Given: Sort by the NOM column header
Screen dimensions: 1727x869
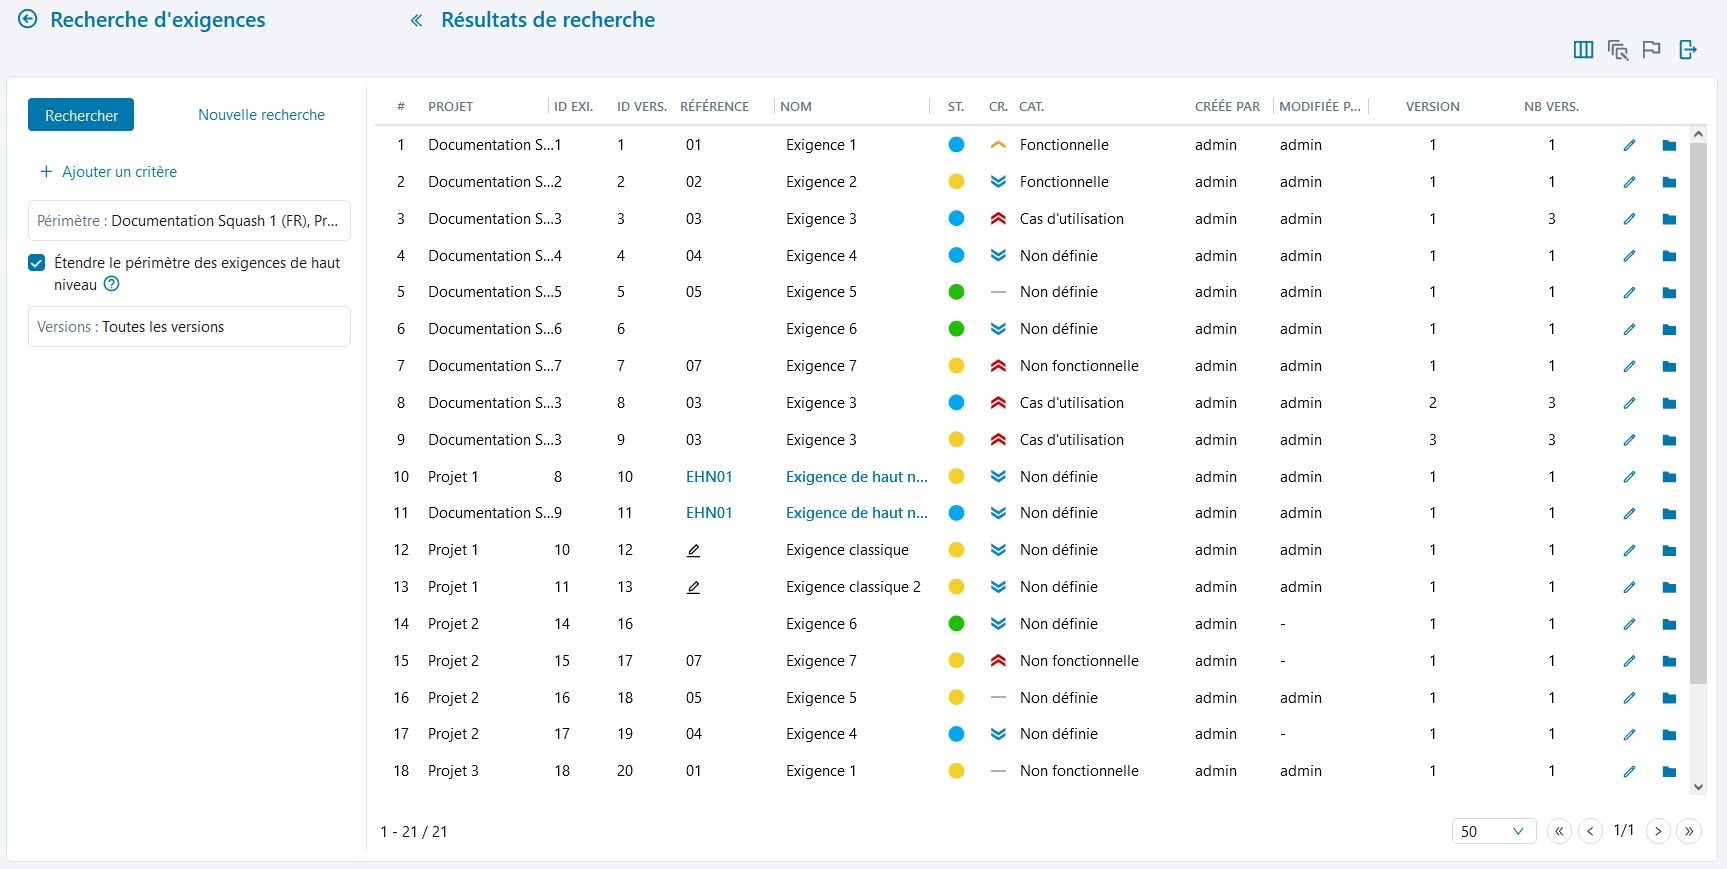Looking at the screenshot, I should [x=796, y=106].
